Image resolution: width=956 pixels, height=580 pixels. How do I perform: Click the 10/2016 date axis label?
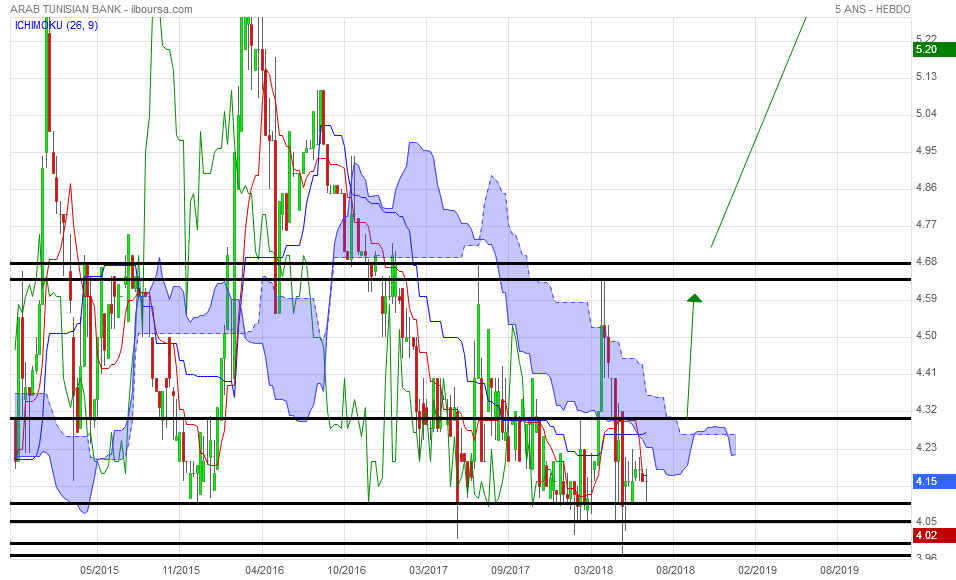(x=346, y=570)
